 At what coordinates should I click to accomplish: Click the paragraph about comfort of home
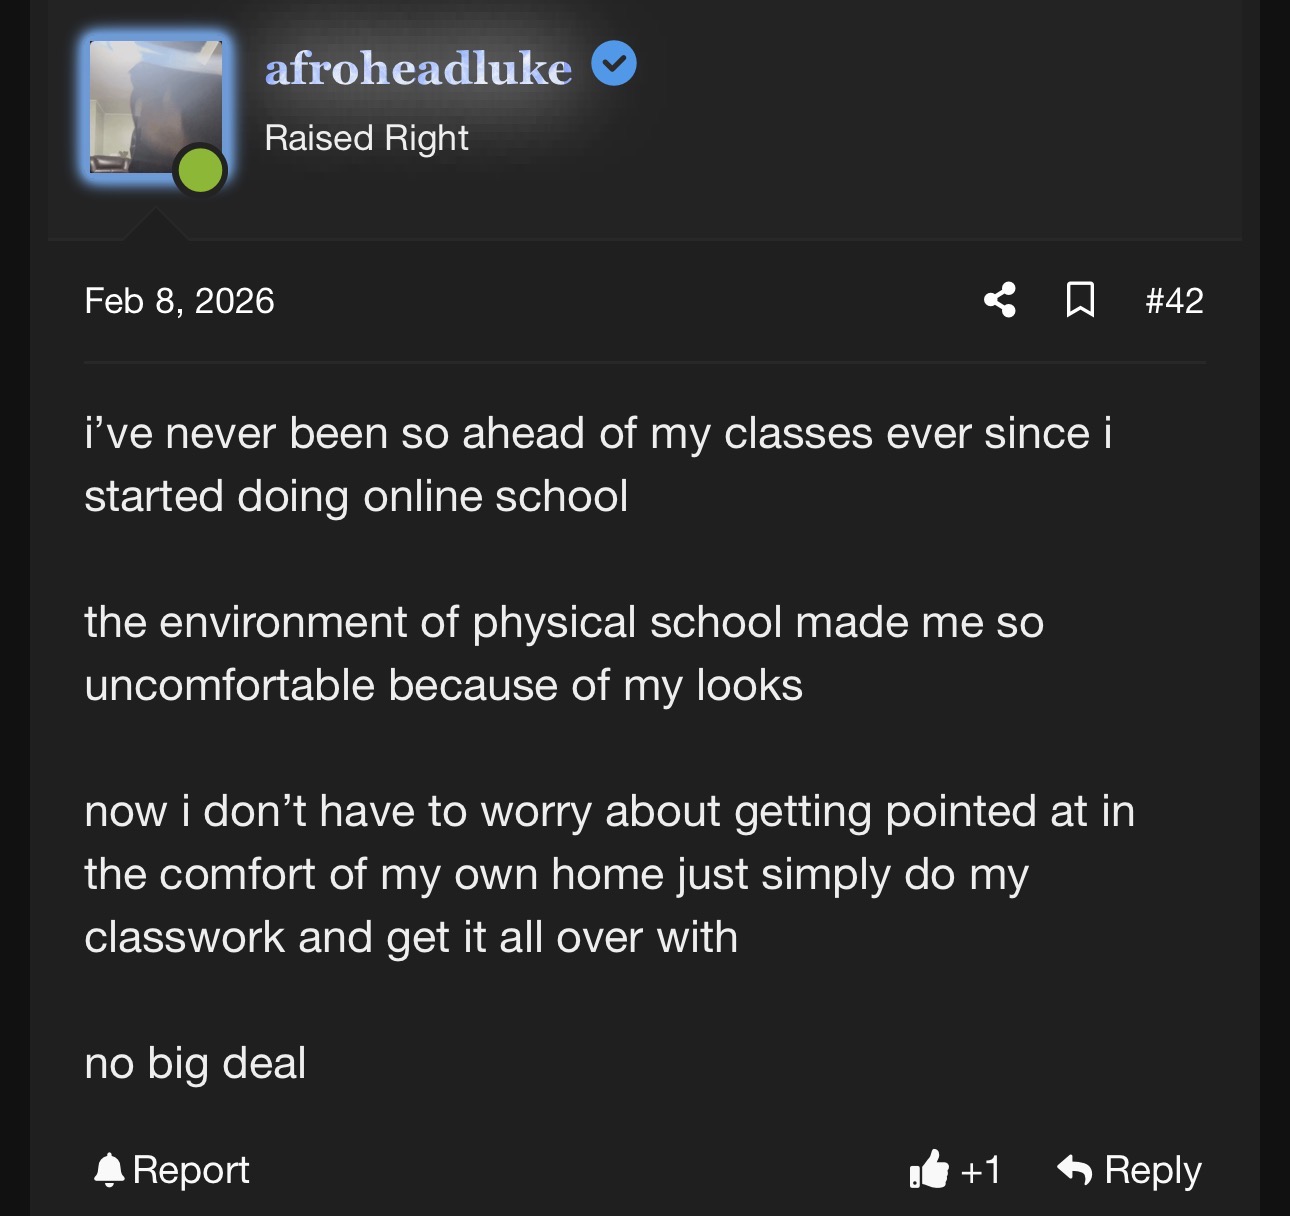pos(610,874)
